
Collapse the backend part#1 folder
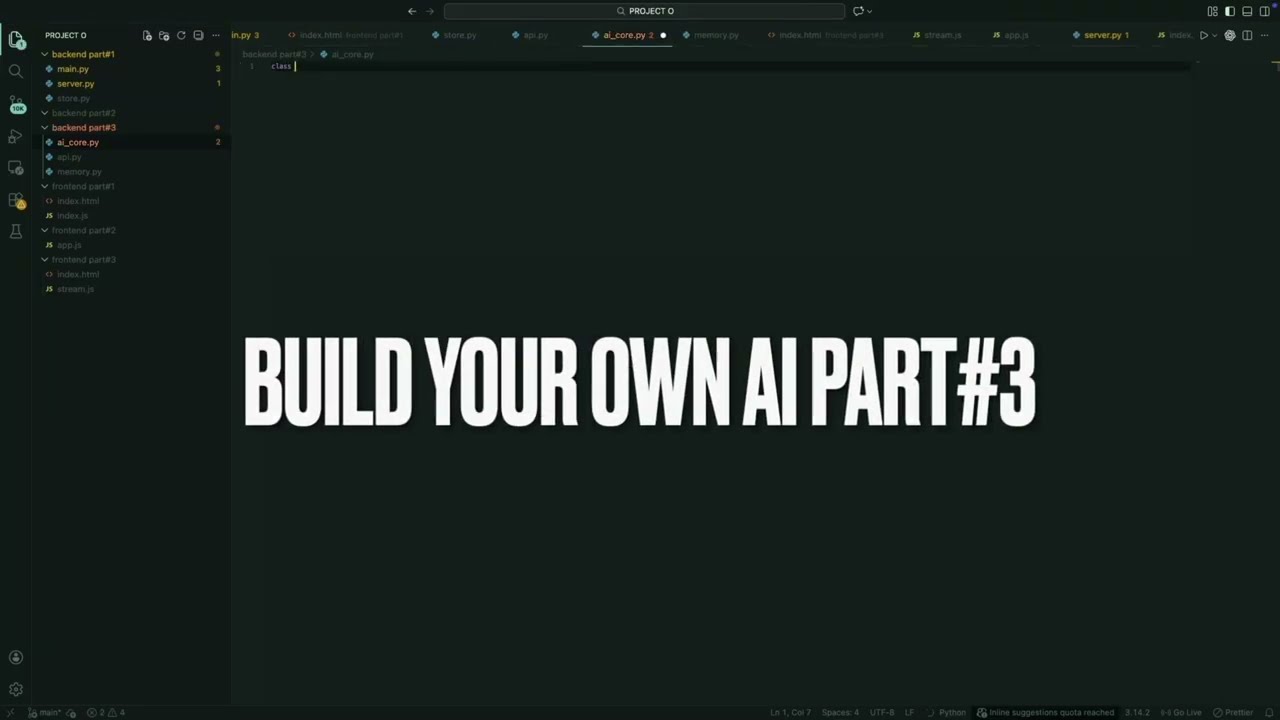coord(84,54)
